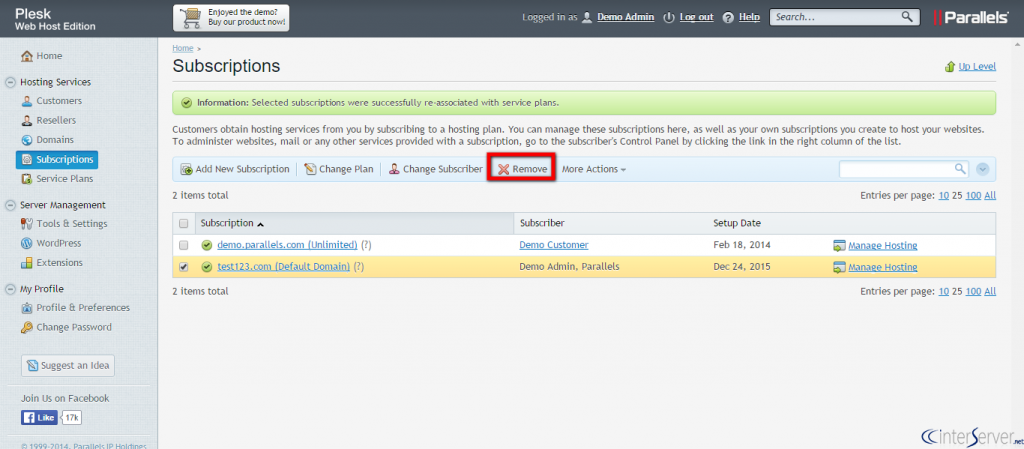Click the Facebook Like button

pos(39,418)
